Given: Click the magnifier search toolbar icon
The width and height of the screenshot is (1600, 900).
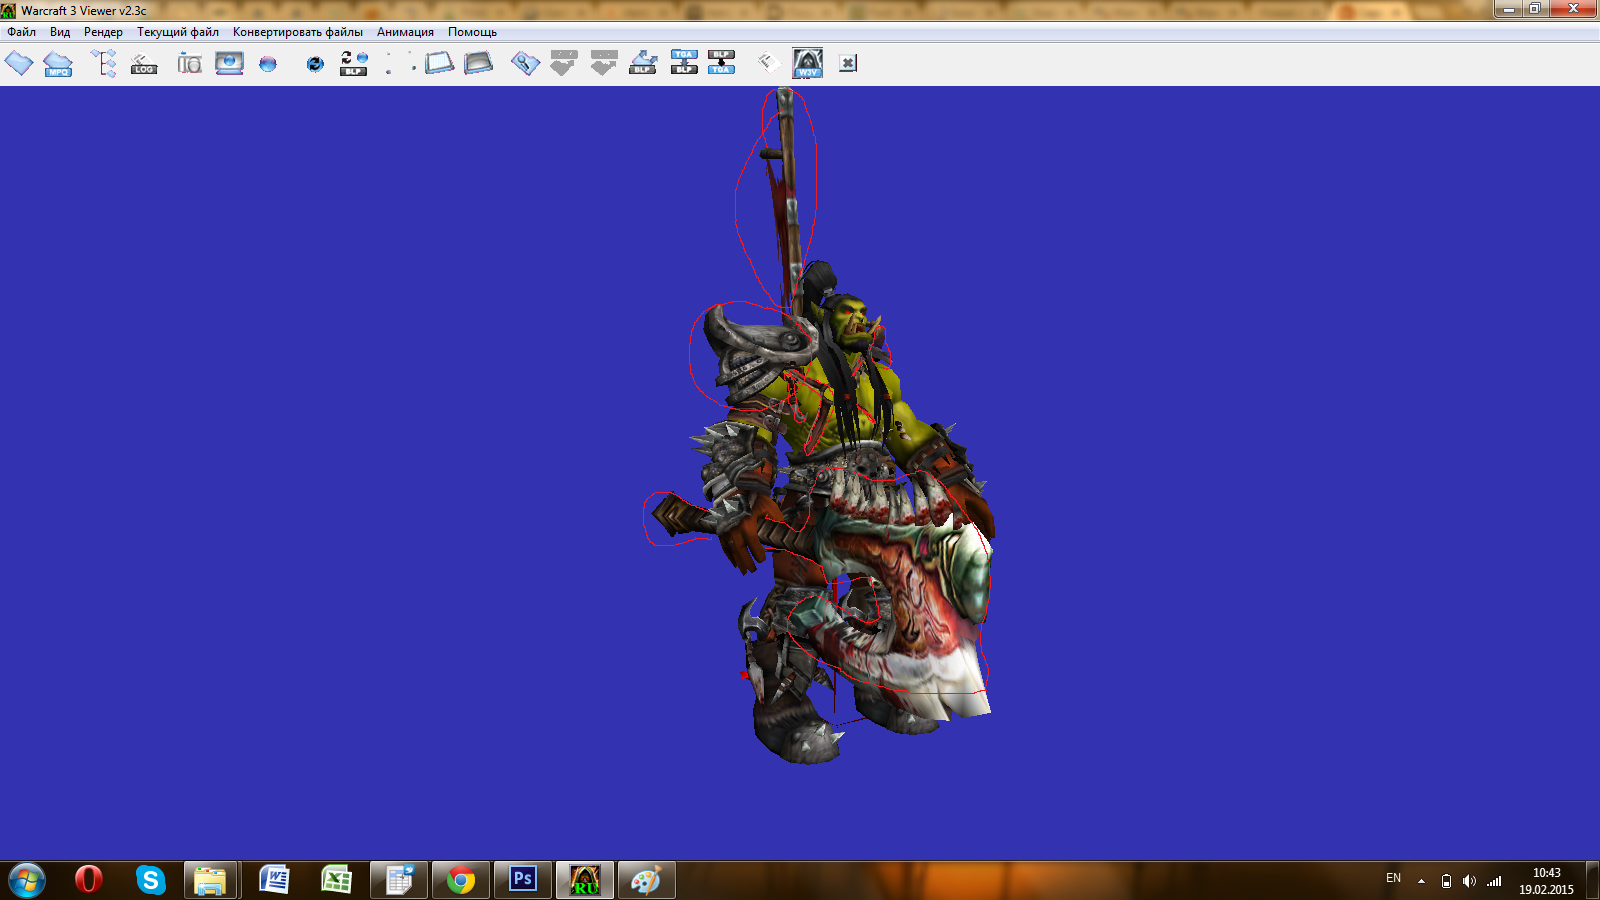Looking at the screenshot, I should pyautogui.click(x=525, y=64).
